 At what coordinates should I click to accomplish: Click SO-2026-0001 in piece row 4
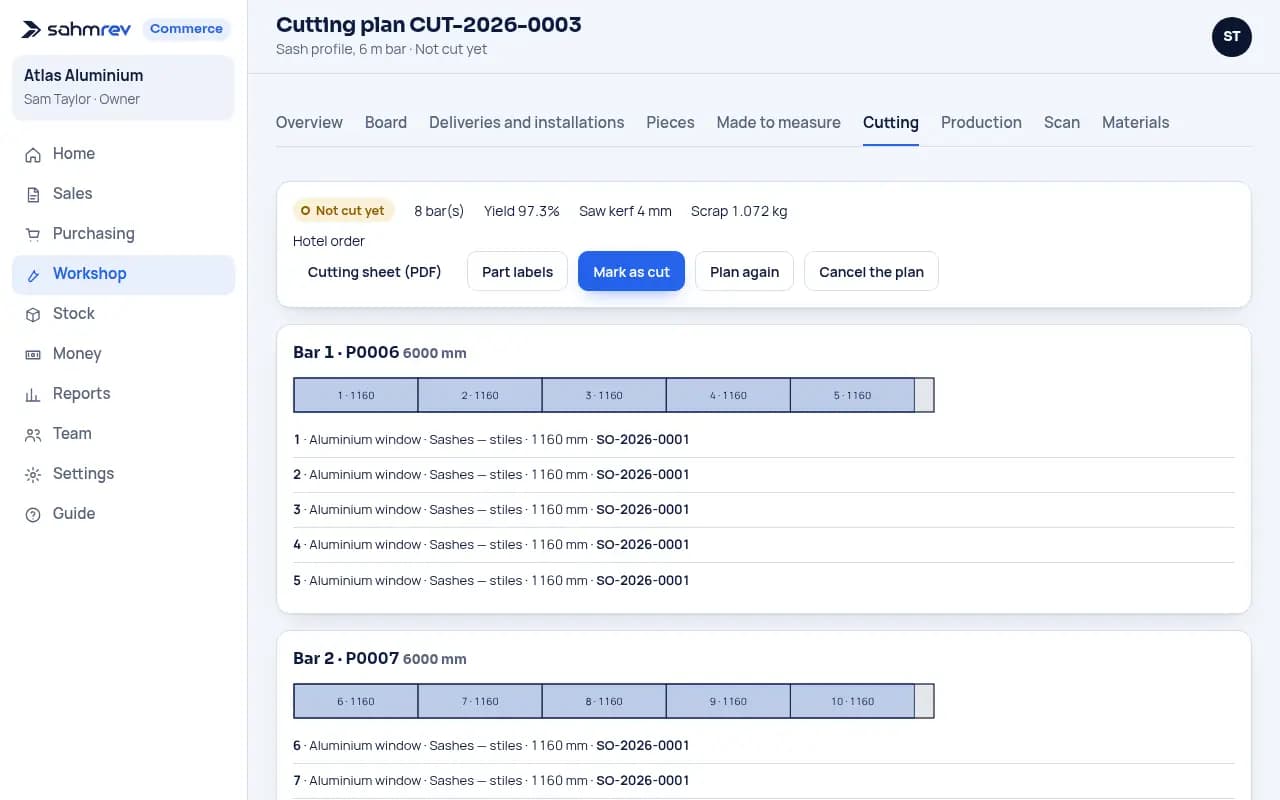643,545
